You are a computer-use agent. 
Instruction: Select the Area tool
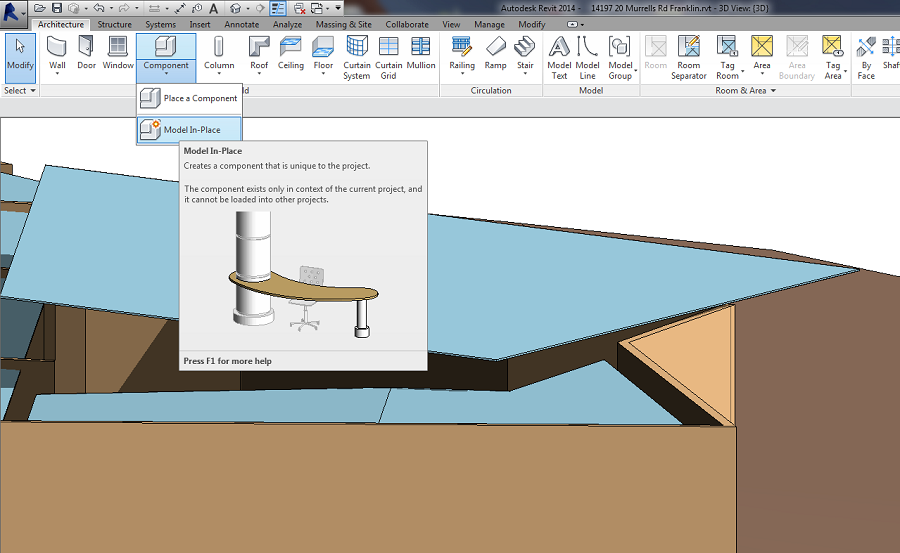[762, 56]
